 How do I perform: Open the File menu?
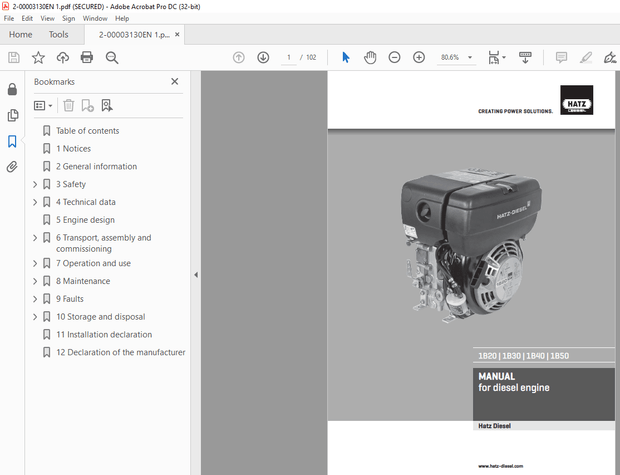pos(9,19)
